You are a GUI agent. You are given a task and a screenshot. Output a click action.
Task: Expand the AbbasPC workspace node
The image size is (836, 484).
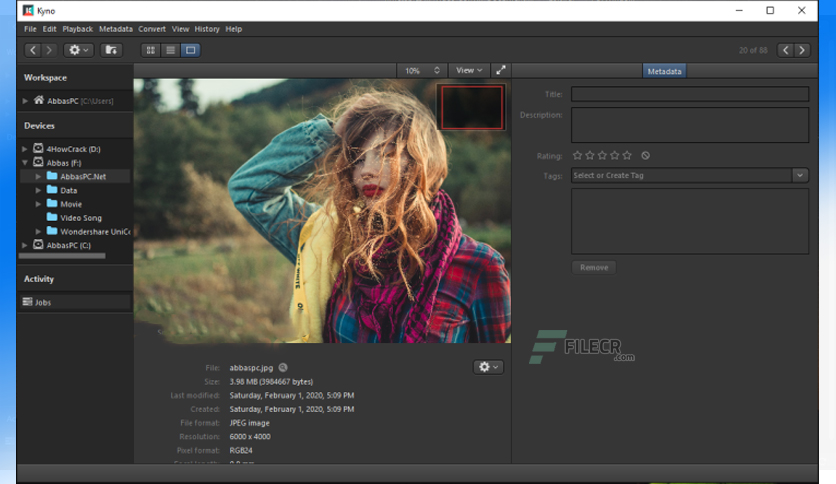(25, 101)
